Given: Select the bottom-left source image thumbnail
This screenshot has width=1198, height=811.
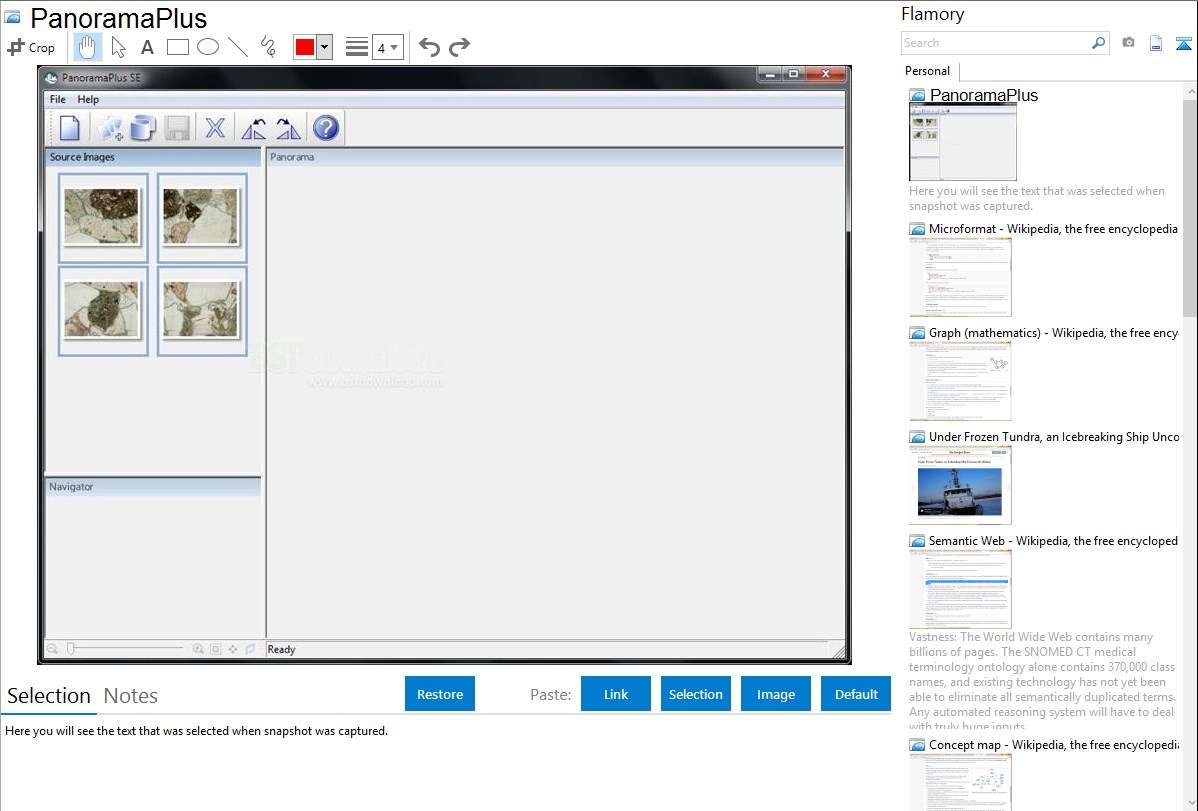Looking at the screenshot, I should (x=102, y=310).
